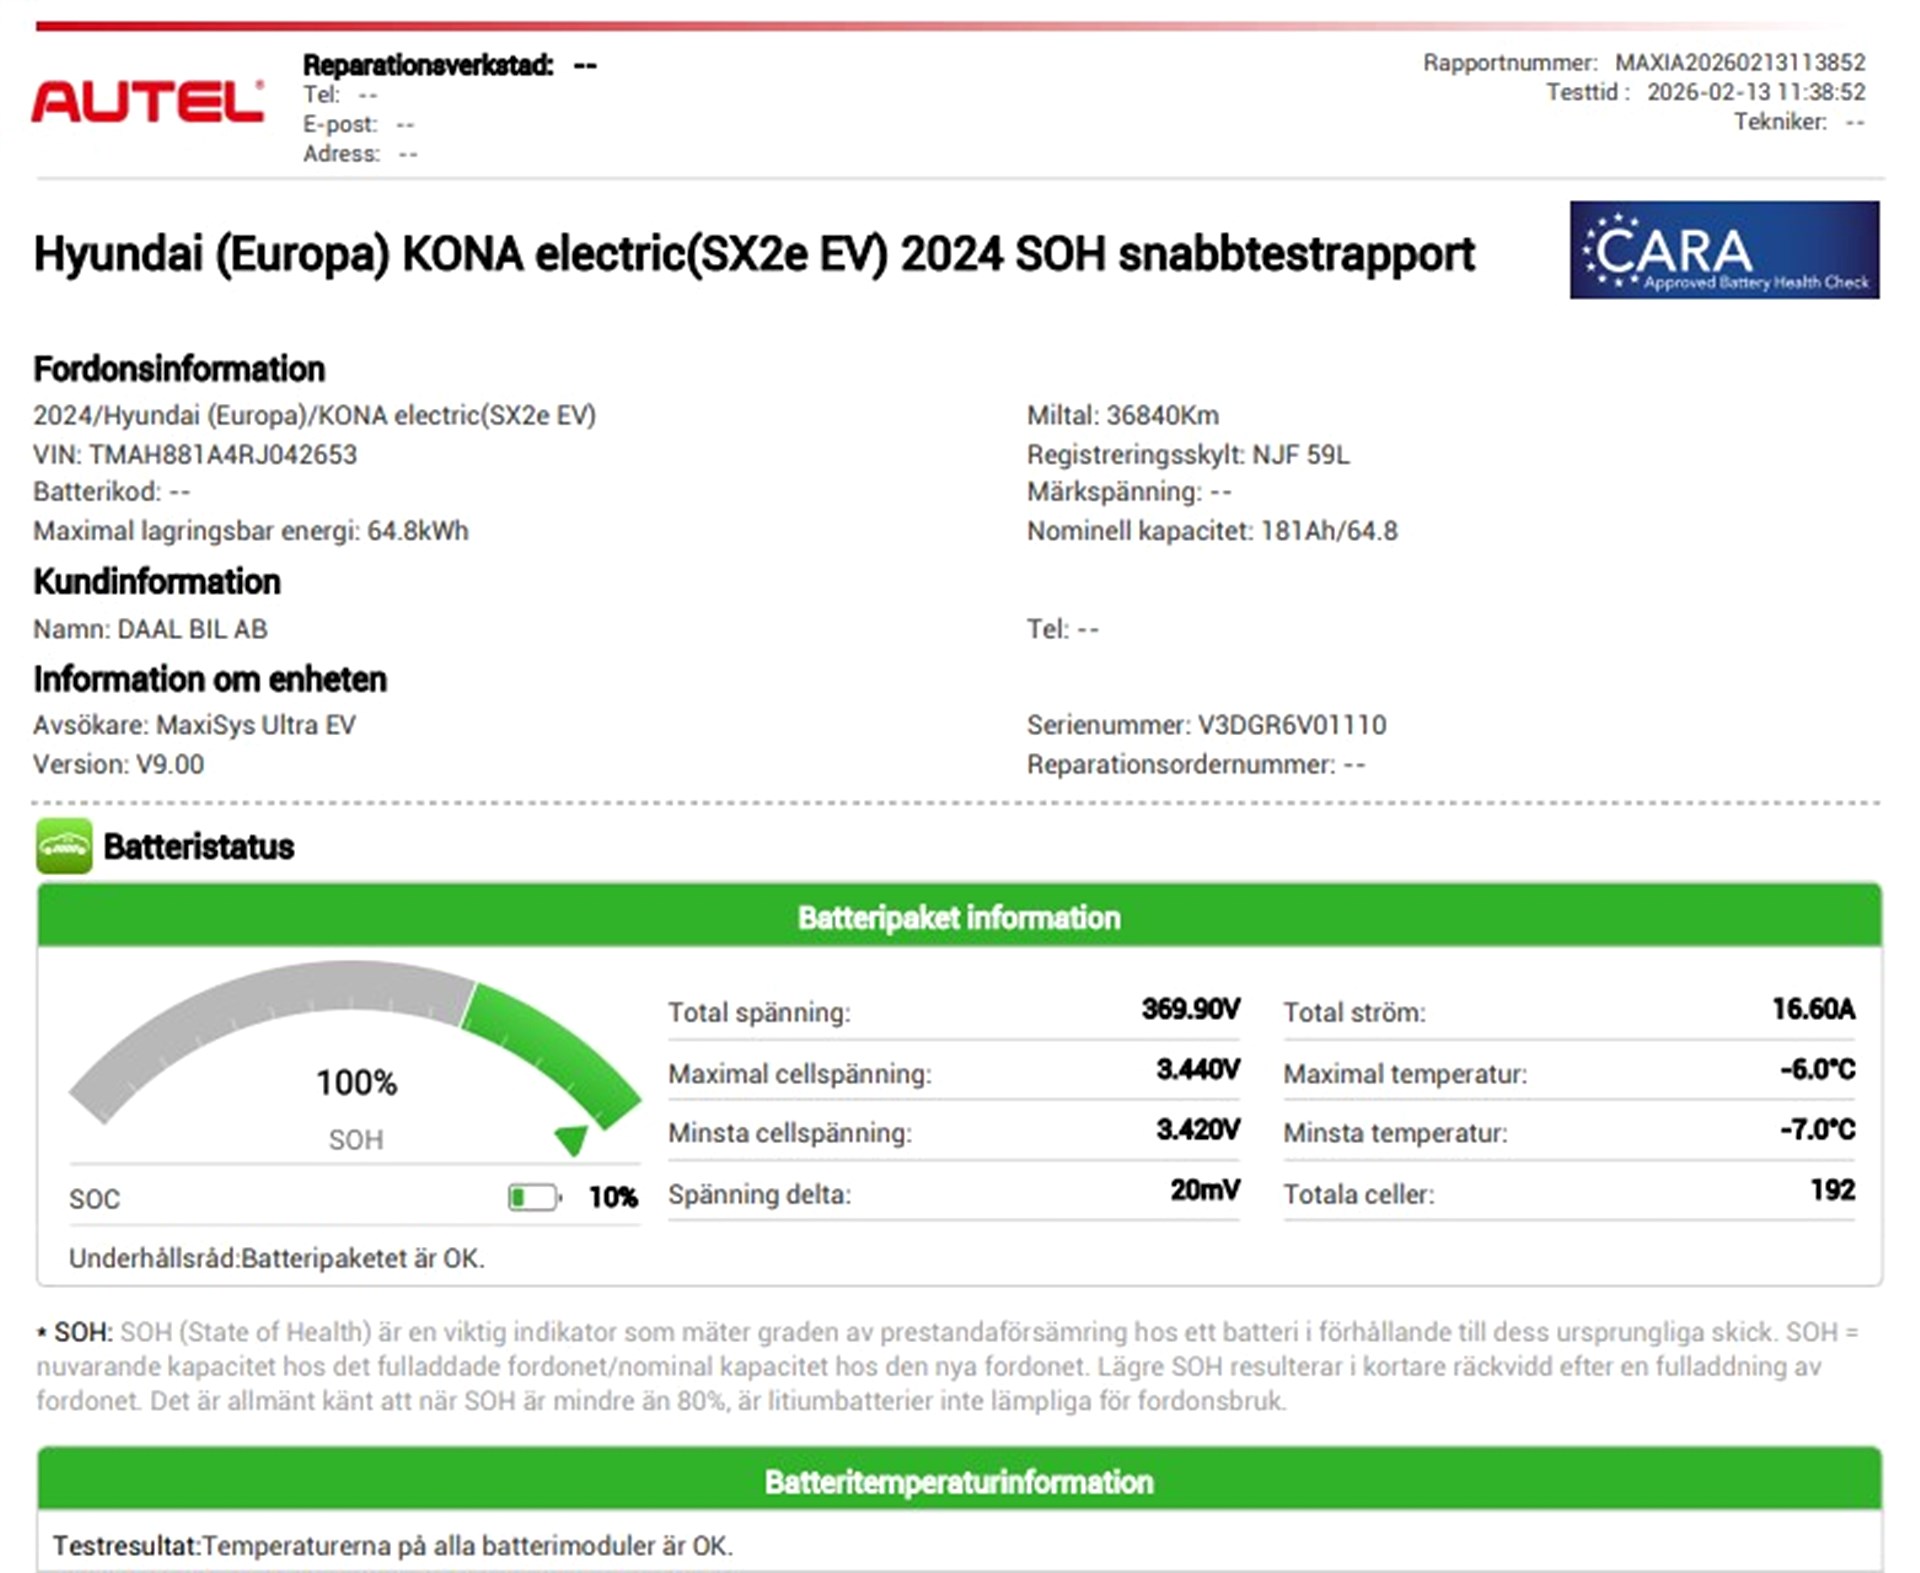Click the Maximal temperatur value -6.0°C
This screenshot has width=1920, height=1573.
tap(1816, 1070)
